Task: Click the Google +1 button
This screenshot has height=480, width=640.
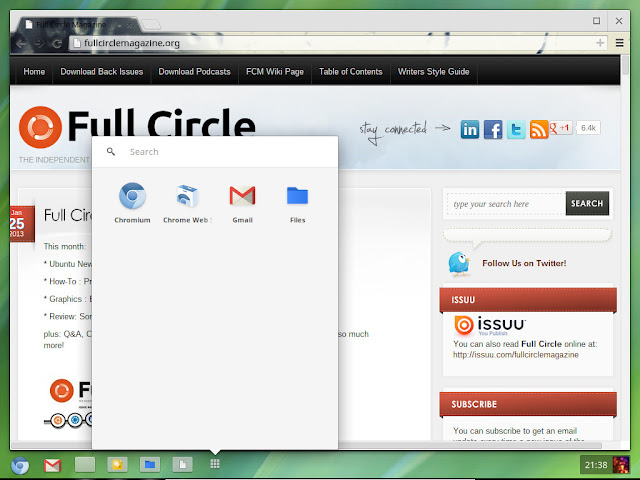Action: tap(561, 128)
